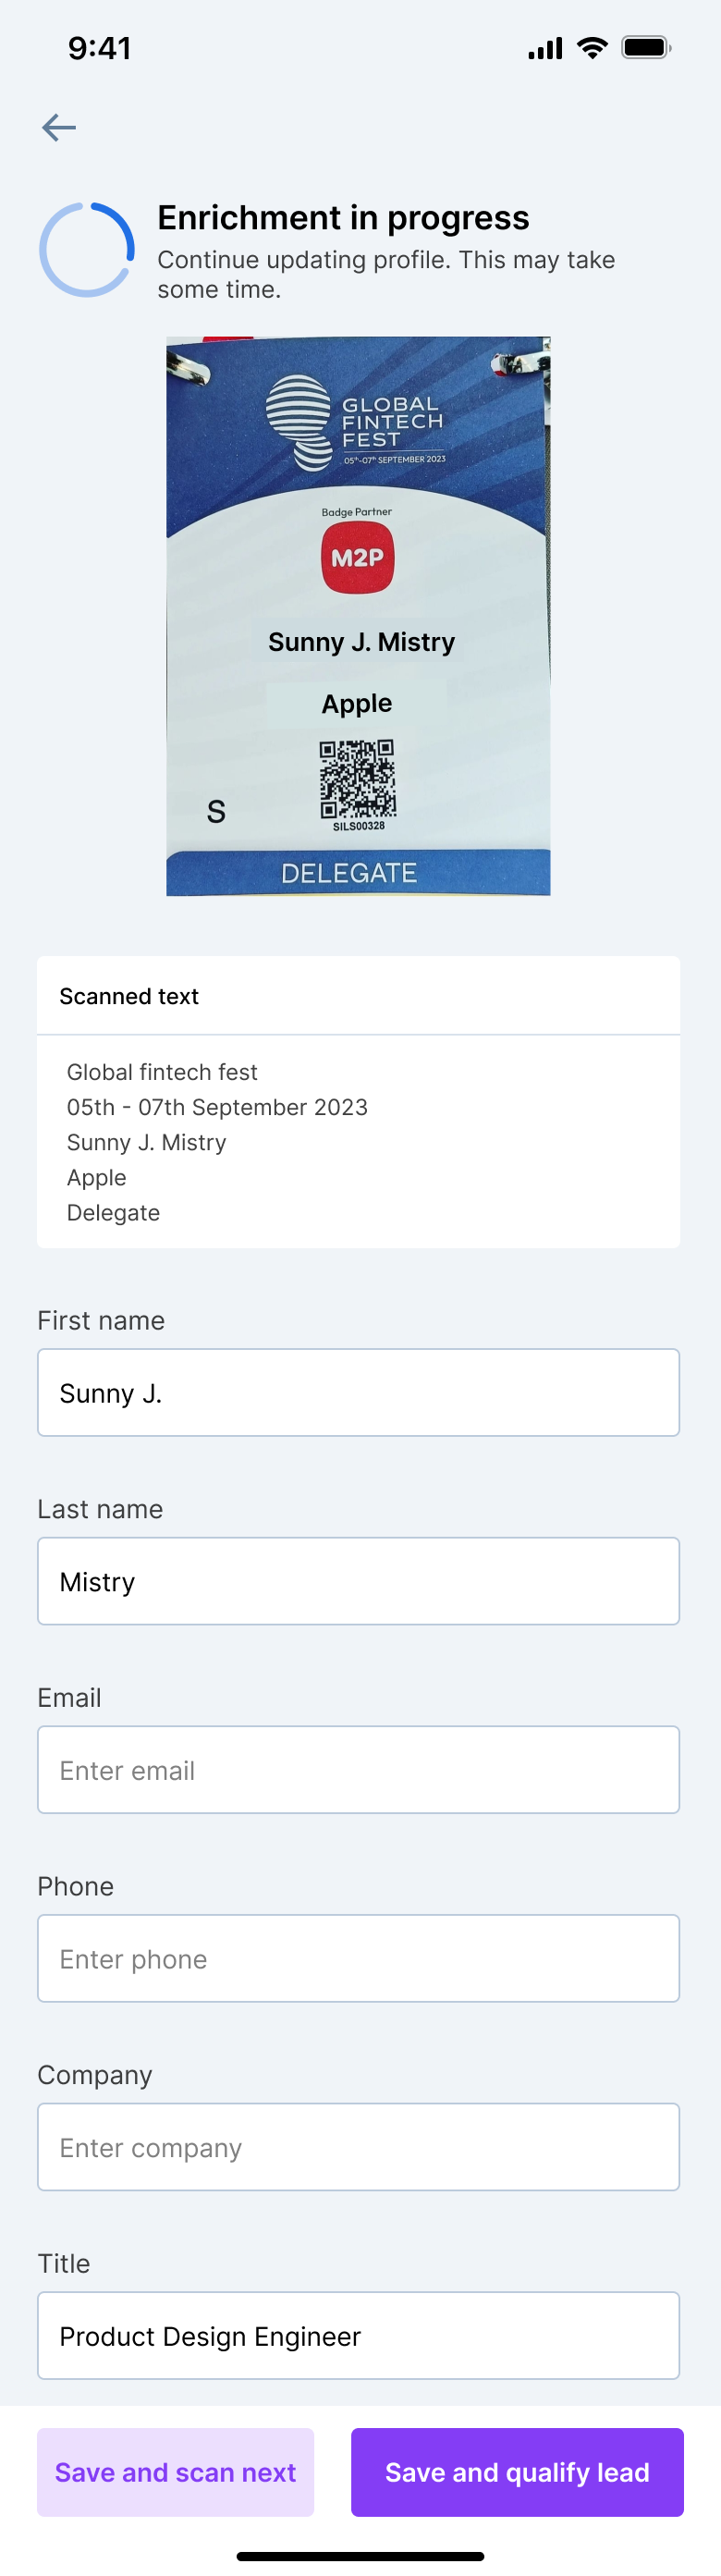The height and width of the screenshot is (2576, 721).
Task: Tap the back arrow icon
Action: pyautogui.click(x=59, y=127)
